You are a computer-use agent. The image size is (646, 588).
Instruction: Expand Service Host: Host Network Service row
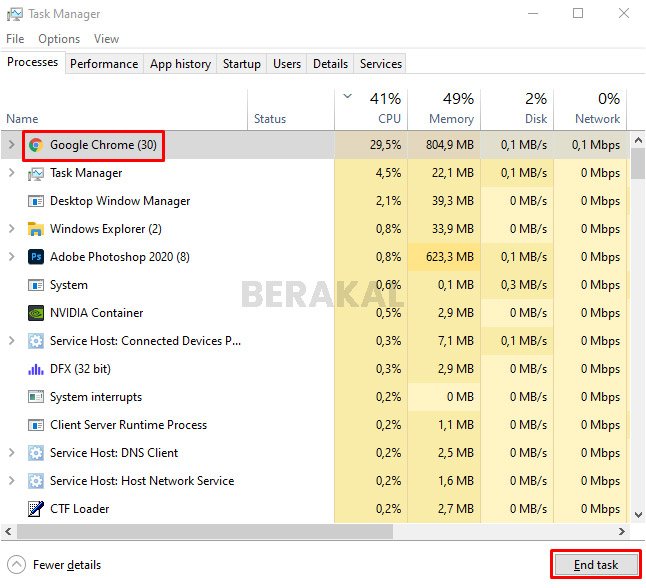(12, 481)
